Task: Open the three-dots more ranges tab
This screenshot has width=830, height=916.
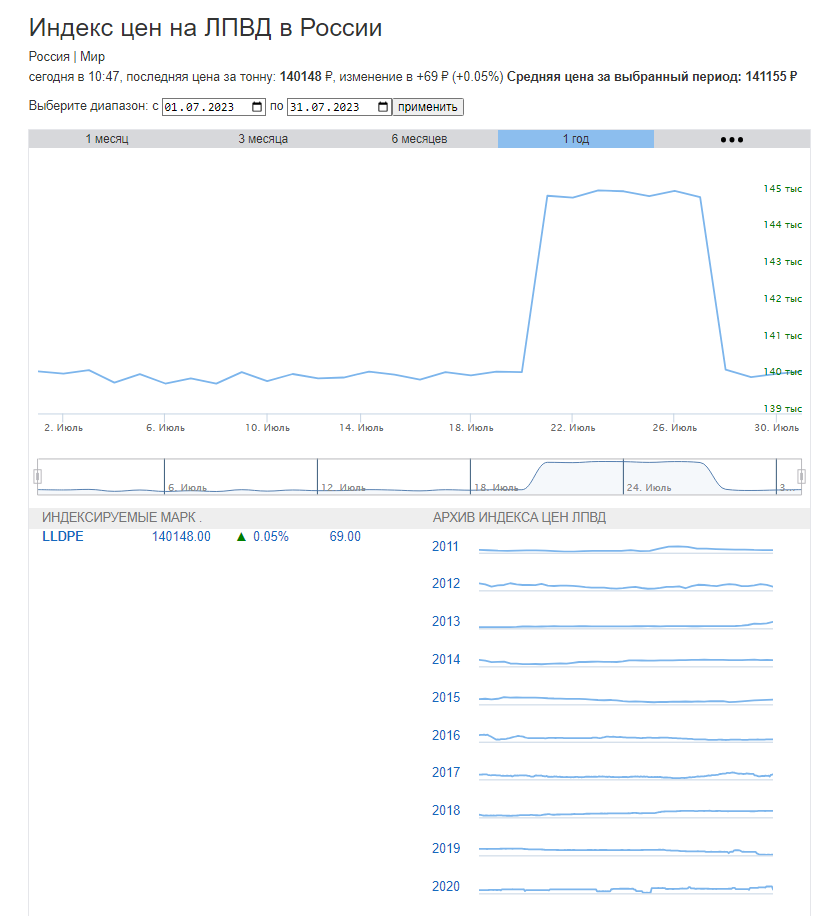Action: click(x=732, y=139)
